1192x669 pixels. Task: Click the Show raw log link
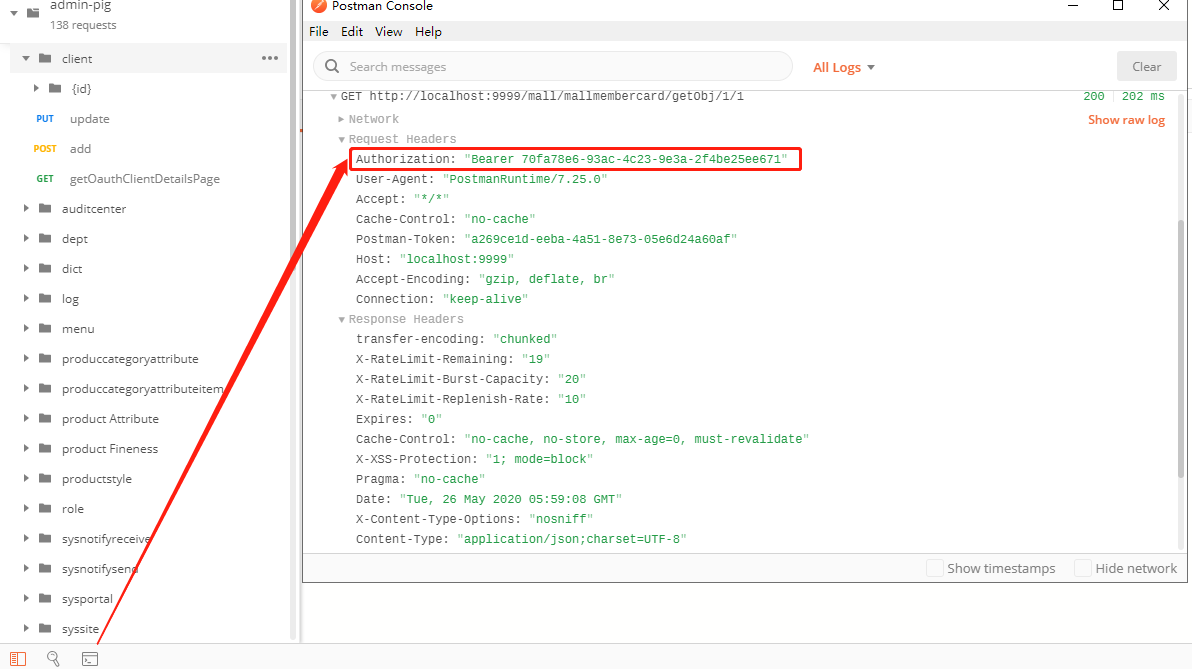pyautogui.click(x=1126, y=120)
